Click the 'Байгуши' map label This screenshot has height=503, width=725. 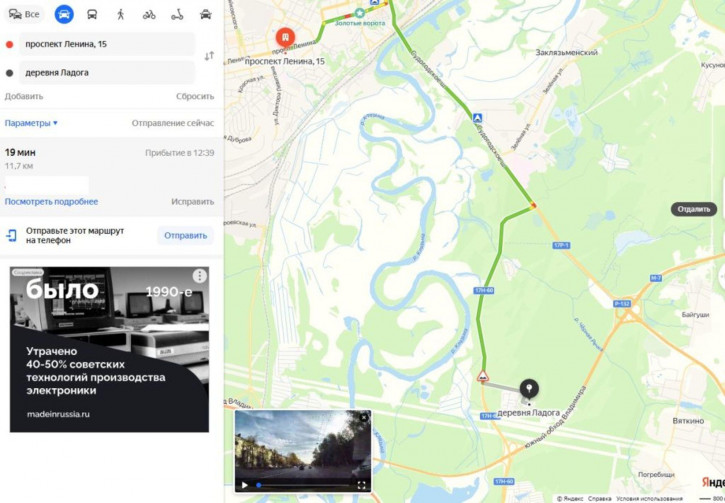click(695, 314)
